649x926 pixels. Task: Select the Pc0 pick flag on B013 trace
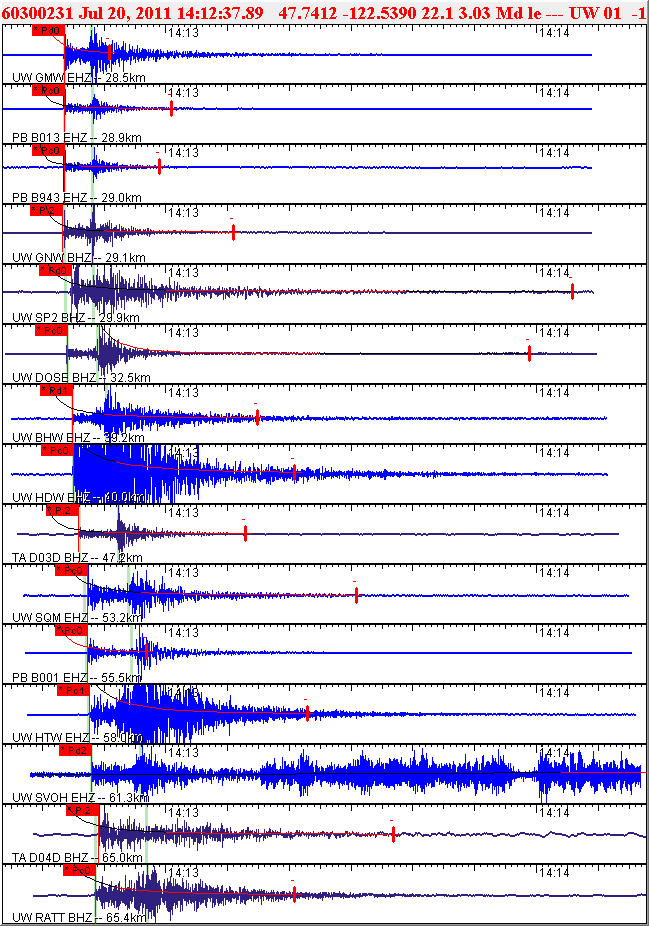click(48, 90)
